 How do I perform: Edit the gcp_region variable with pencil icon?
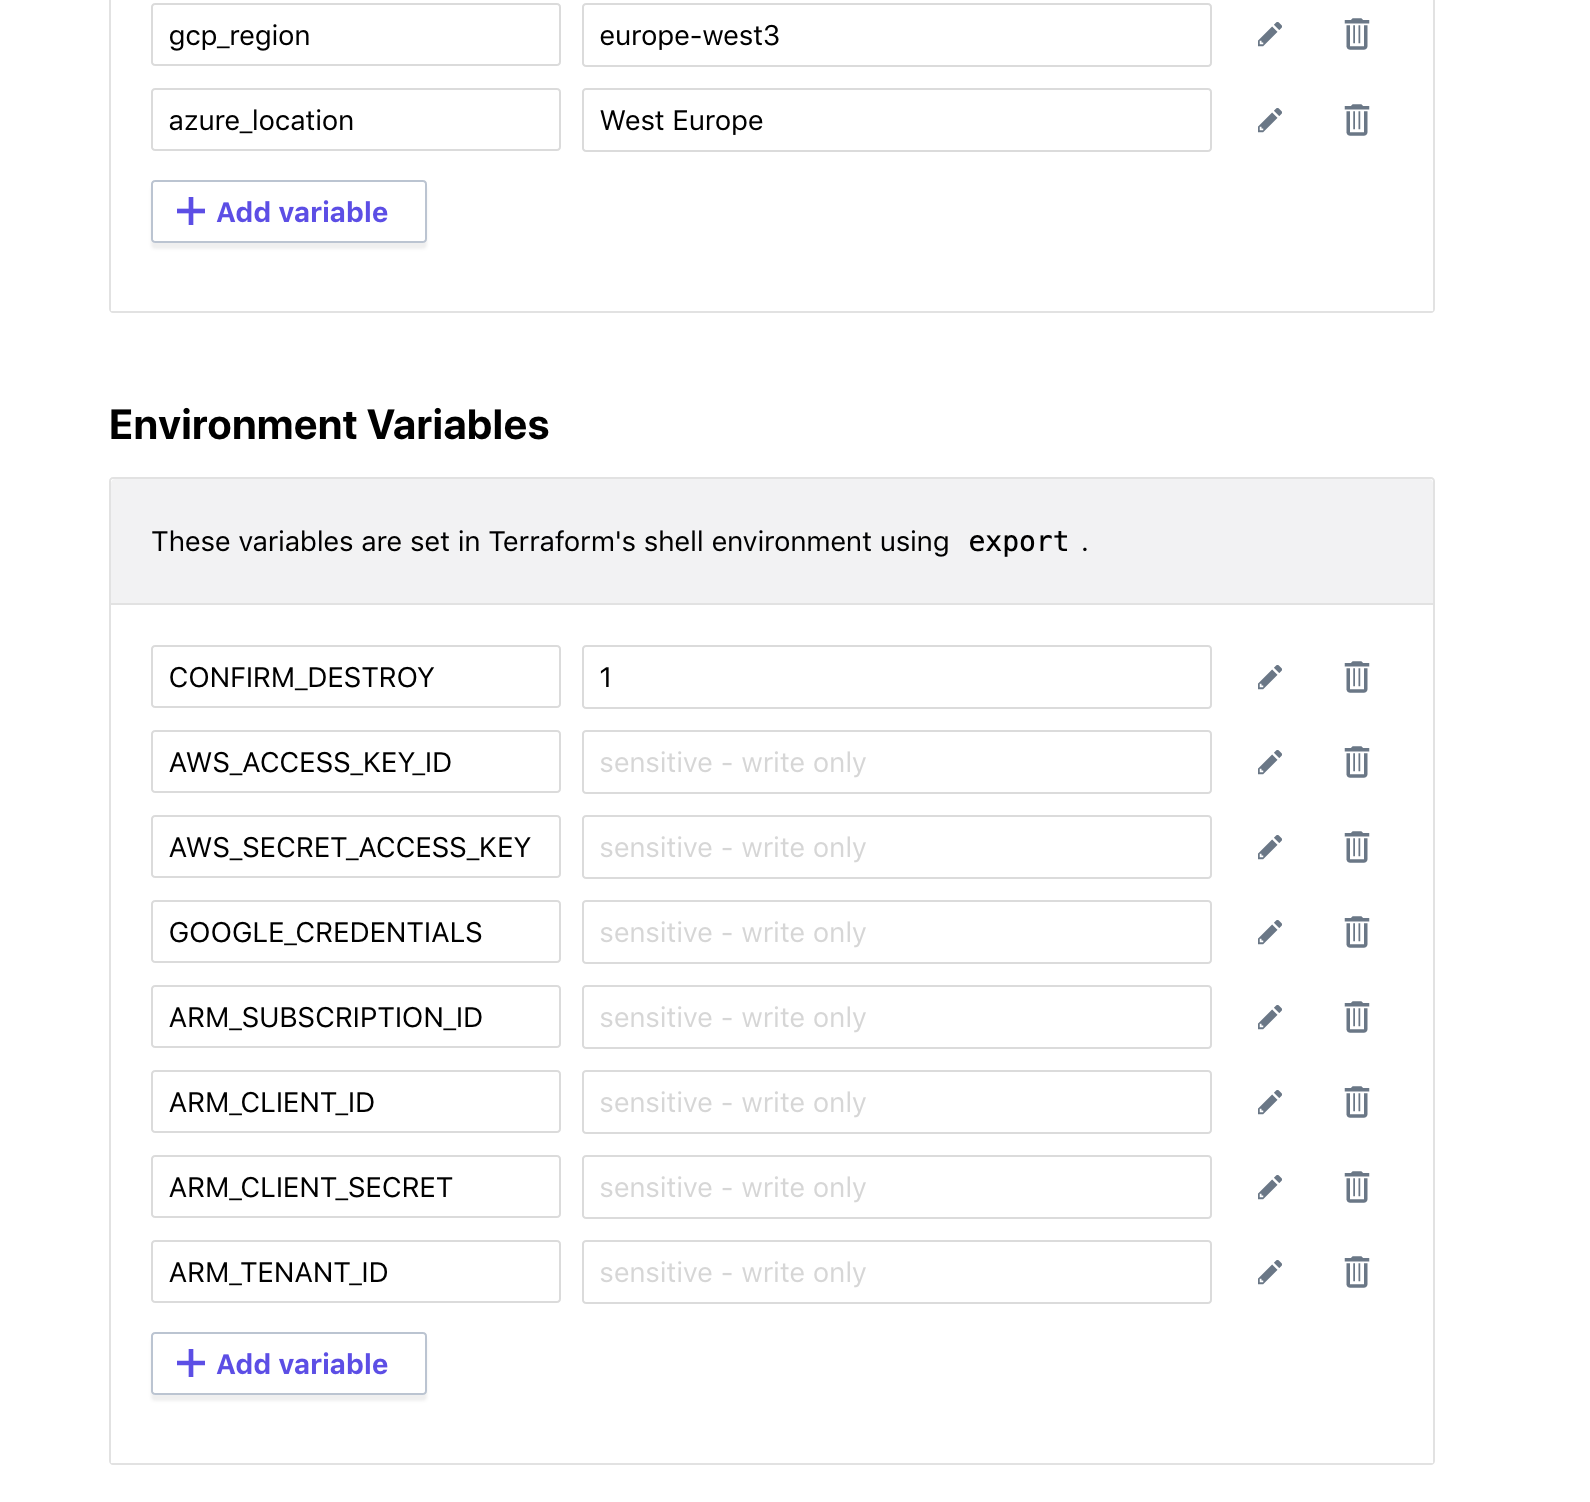[1270, 35]
